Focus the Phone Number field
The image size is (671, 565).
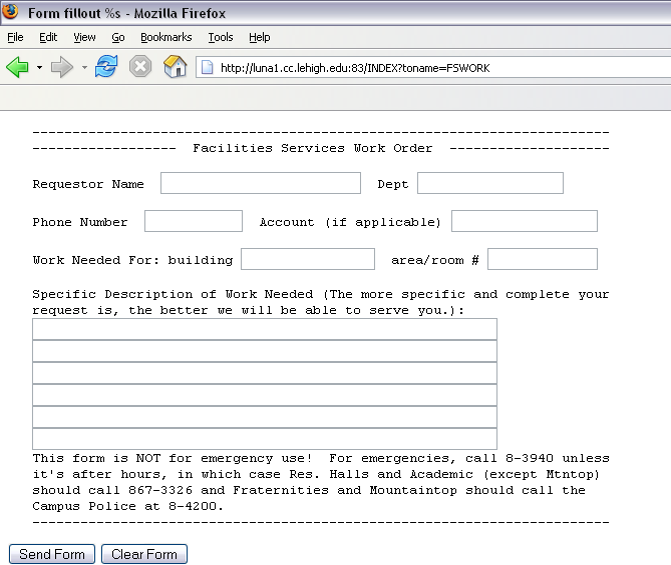[x=193, y=221]
